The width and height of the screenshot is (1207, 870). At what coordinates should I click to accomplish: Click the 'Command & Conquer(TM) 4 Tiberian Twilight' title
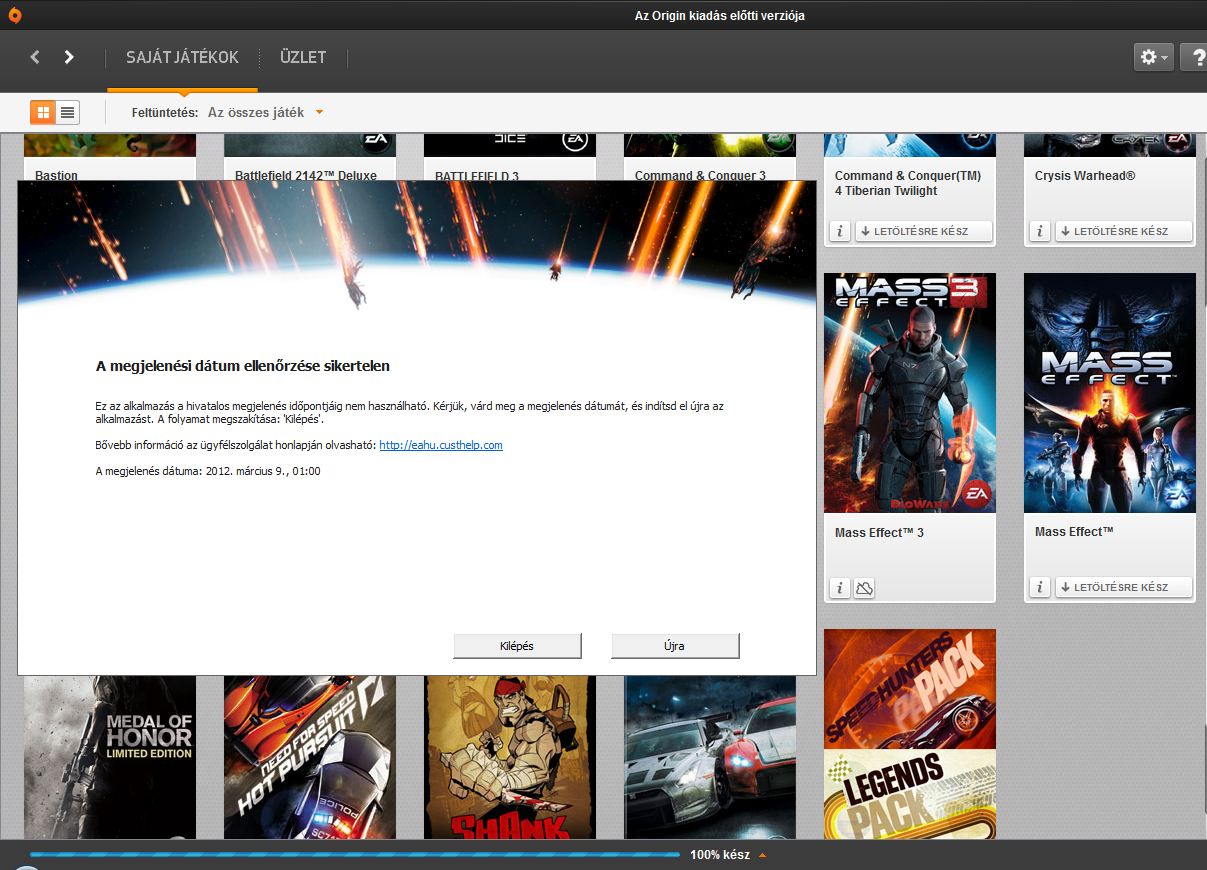pos(908,183)
